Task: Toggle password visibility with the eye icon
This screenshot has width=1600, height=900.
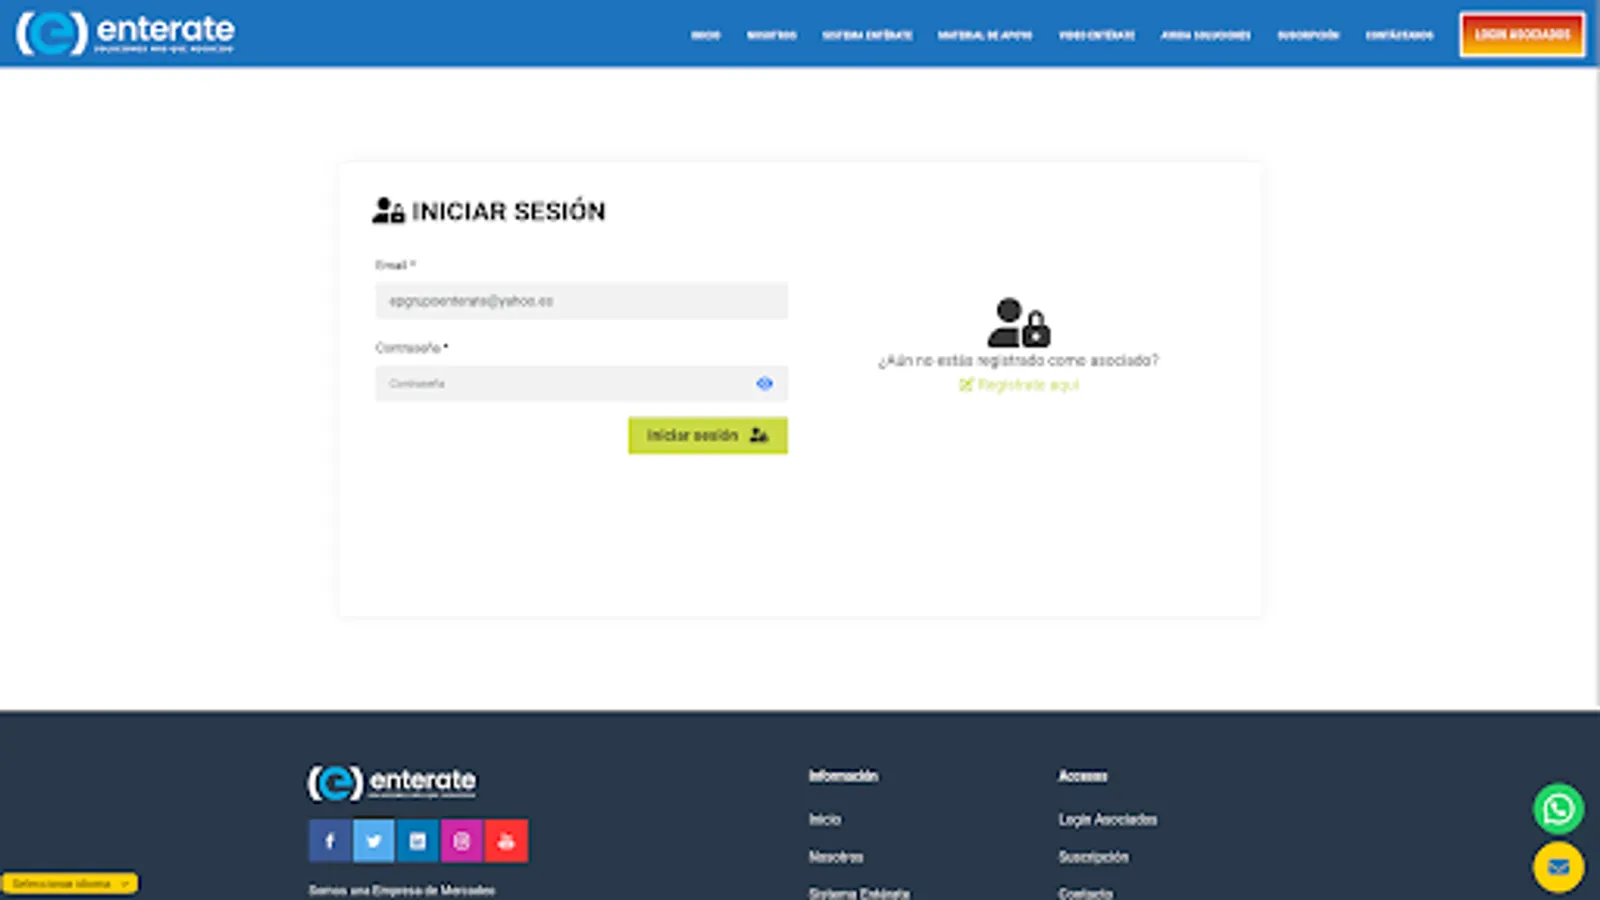Action: tap(765, 384)
